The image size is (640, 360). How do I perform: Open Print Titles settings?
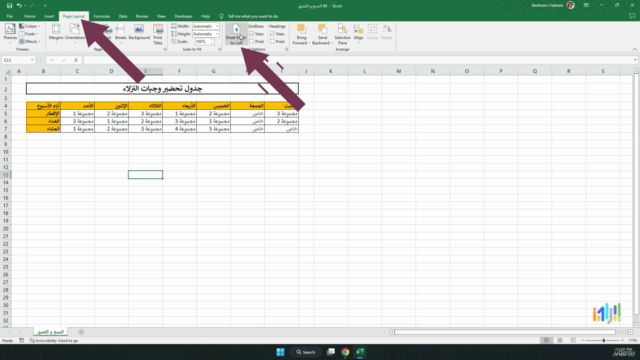(158, 34)
